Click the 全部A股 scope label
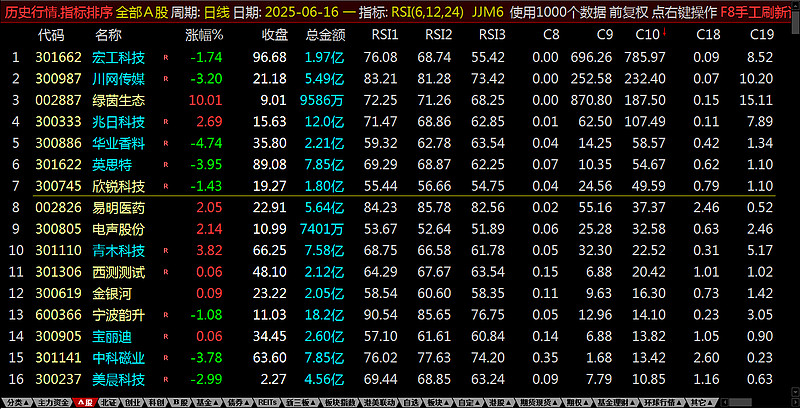This screenshot has height=409, width=800. (x=141, y=11)
